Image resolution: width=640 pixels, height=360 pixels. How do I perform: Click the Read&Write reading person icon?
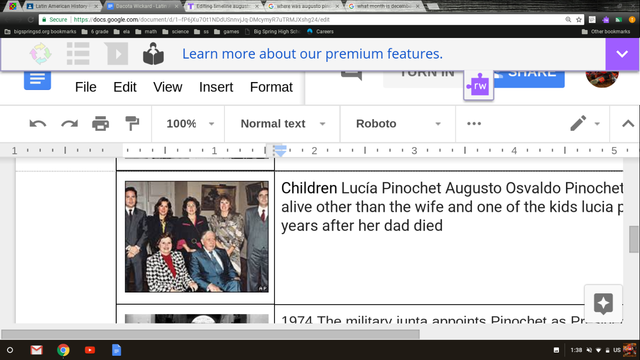[x=153, y=53]
